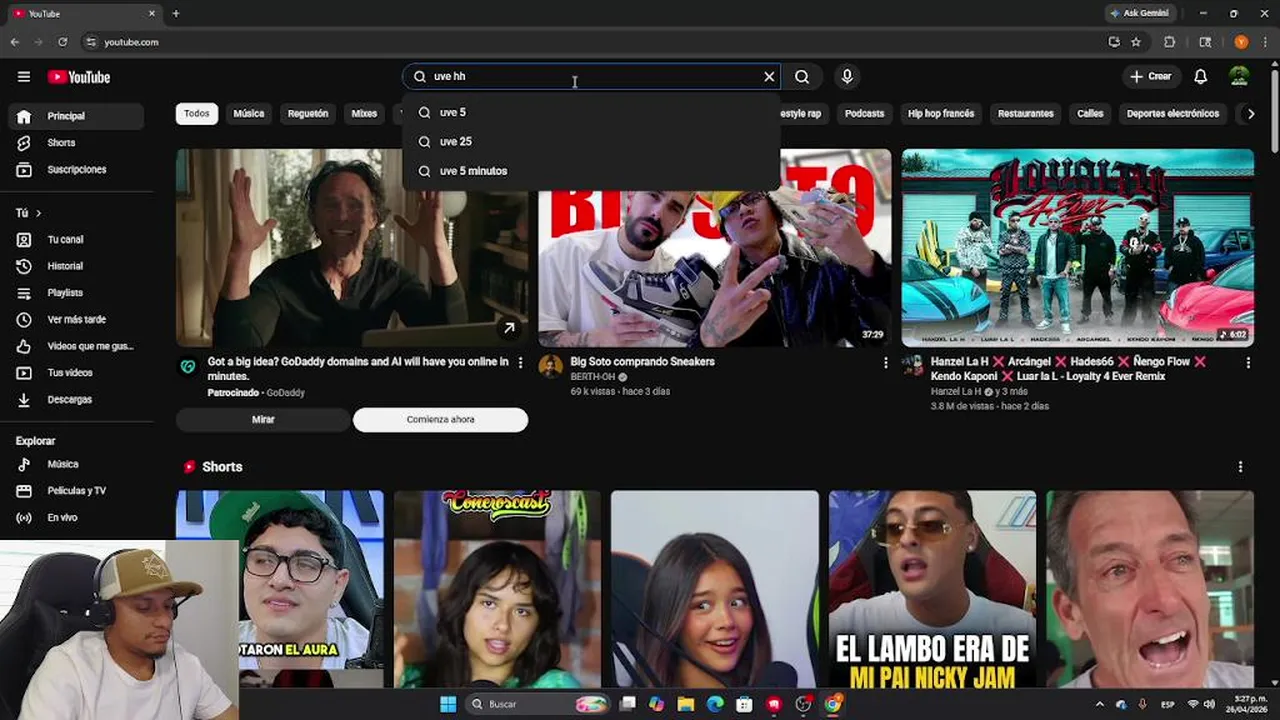Open Playlists in sidebar
The width and height of the screenshot is (1280, 720).
pyautogui.click(x=76, y=293)
